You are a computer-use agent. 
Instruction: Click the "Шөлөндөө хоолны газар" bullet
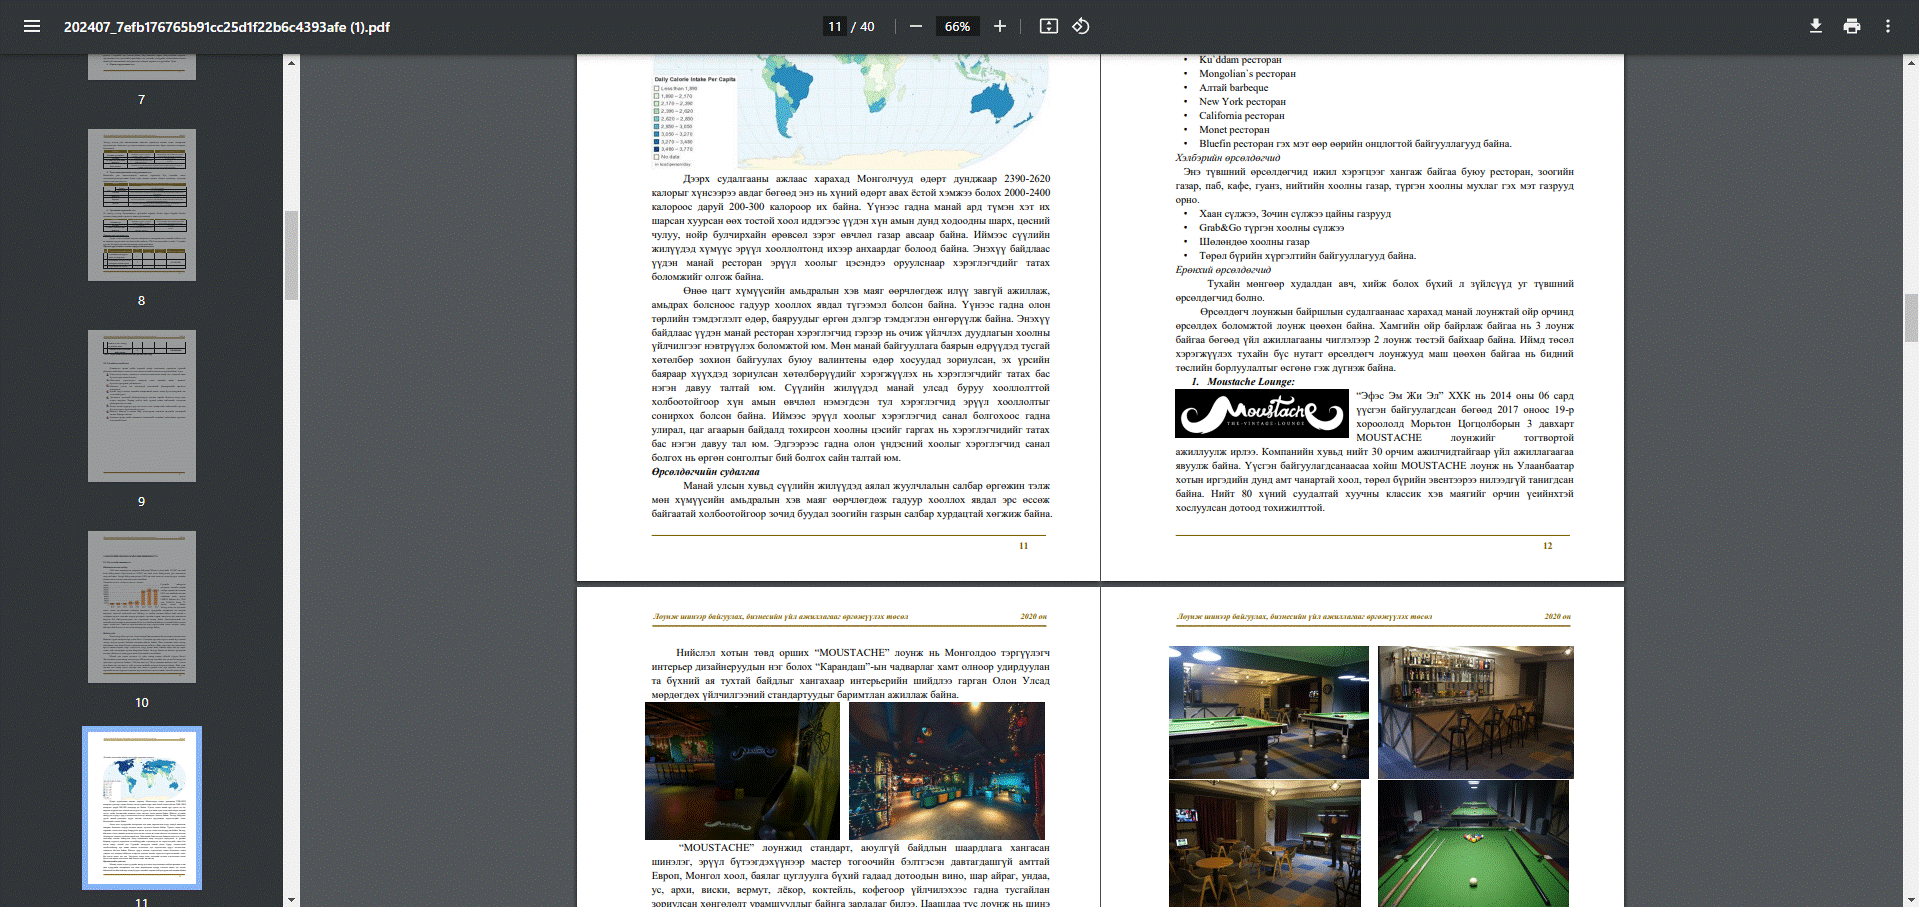(x=1254, y=242)
